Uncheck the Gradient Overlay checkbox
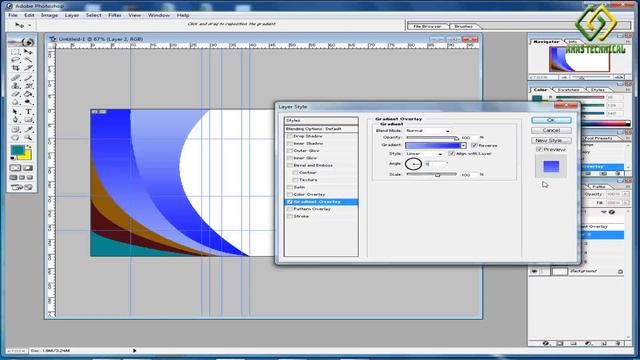This screenshot has width=640, height=360. [290, 202]
